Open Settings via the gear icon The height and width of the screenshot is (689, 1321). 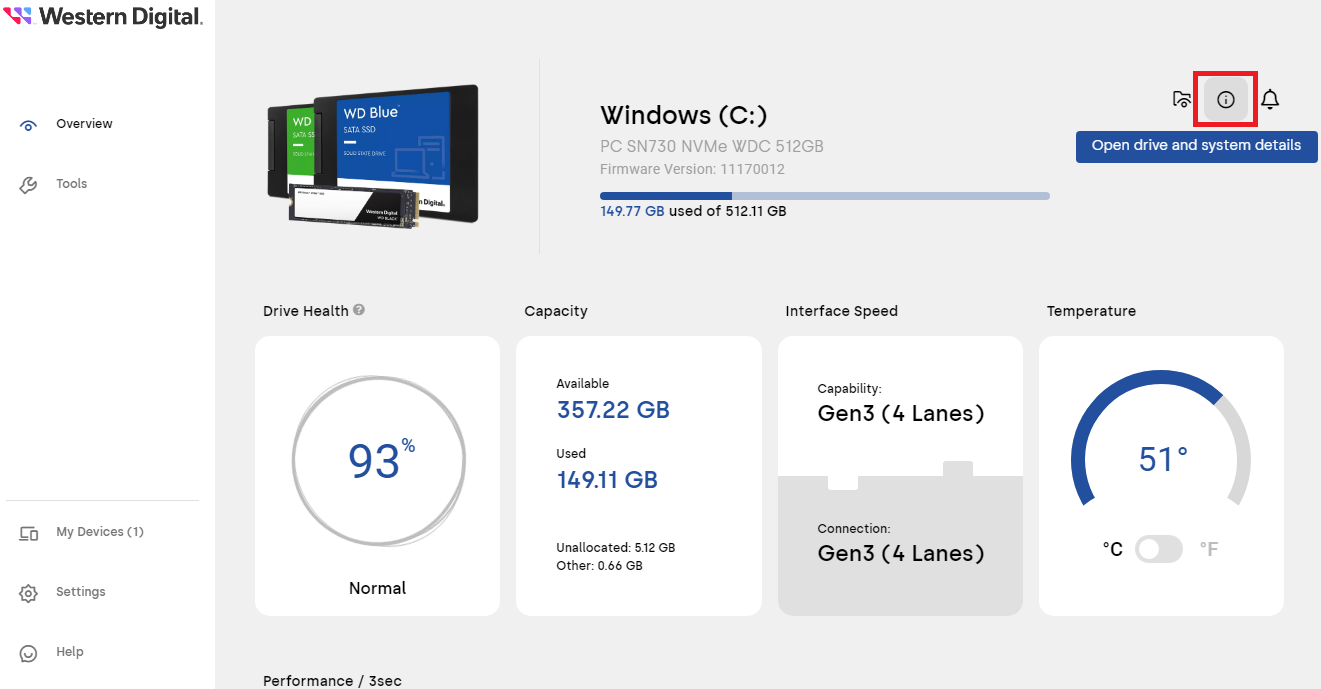pyautogui.click(x=28, y=591)
